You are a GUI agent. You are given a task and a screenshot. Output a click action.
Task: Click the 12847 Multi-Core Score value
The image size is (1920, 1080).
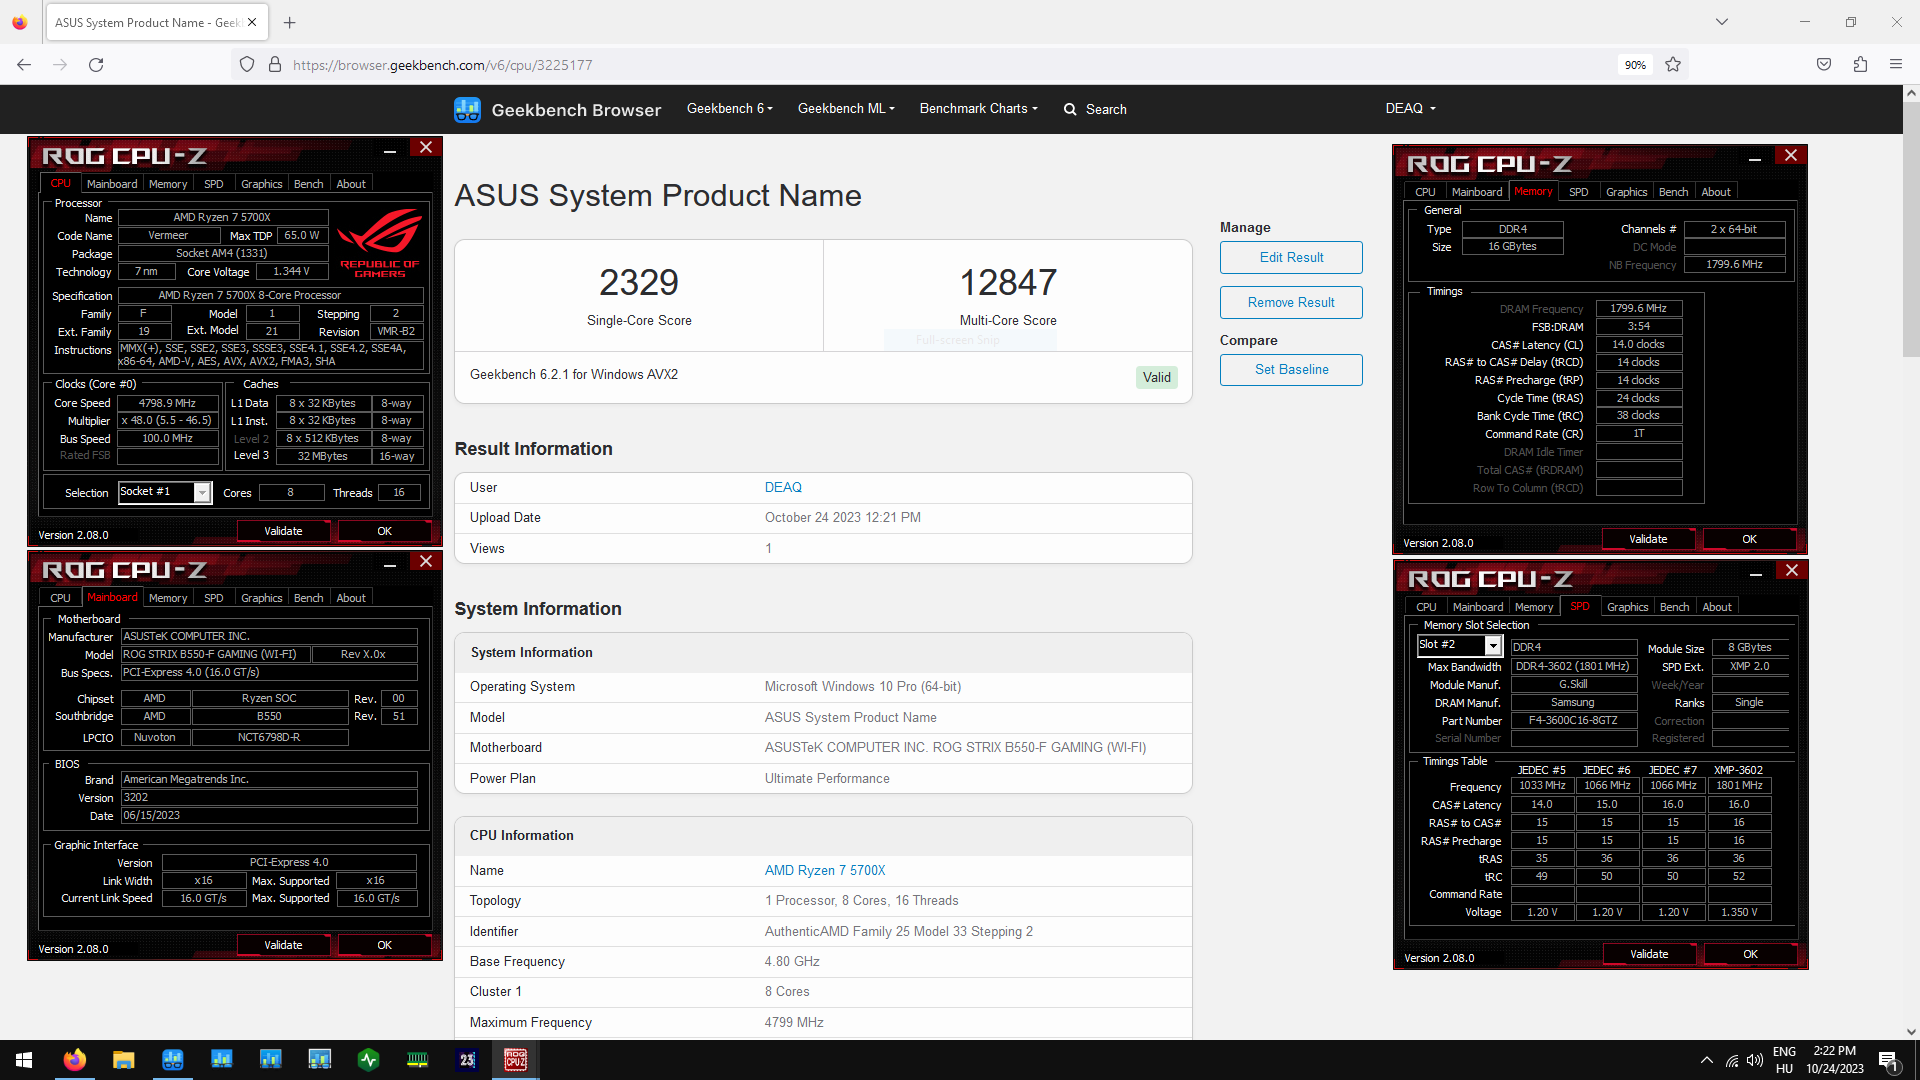(1008, 283)
